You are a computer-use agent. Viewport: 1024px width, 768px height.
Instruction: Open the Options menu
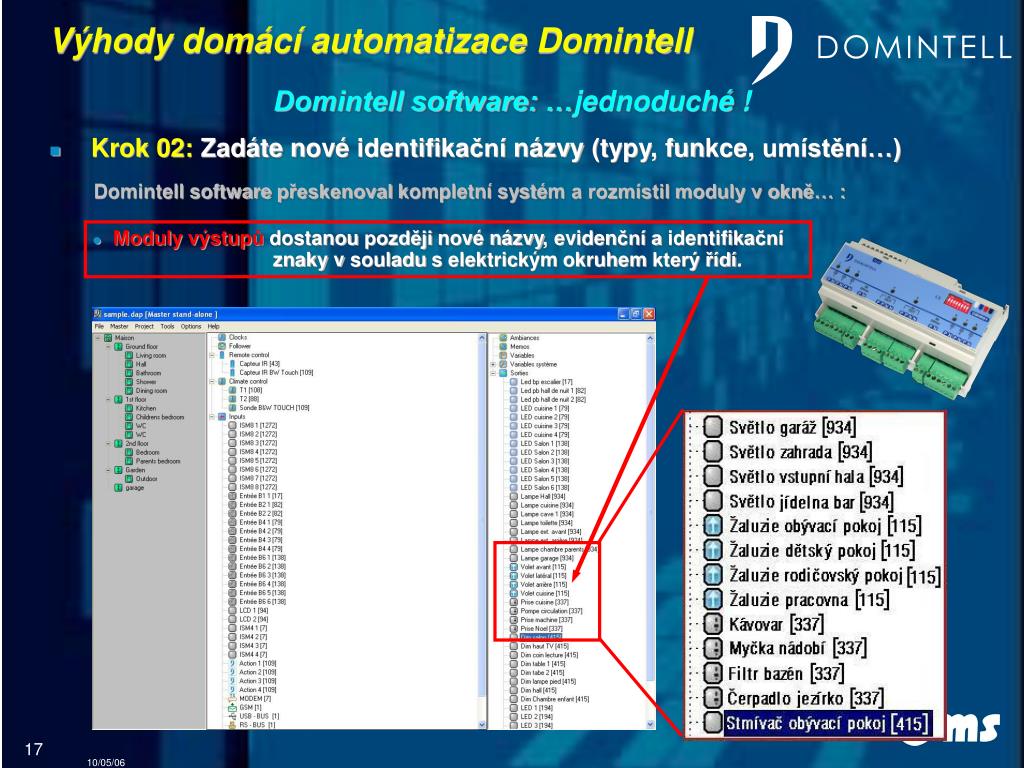click(191, 326)
